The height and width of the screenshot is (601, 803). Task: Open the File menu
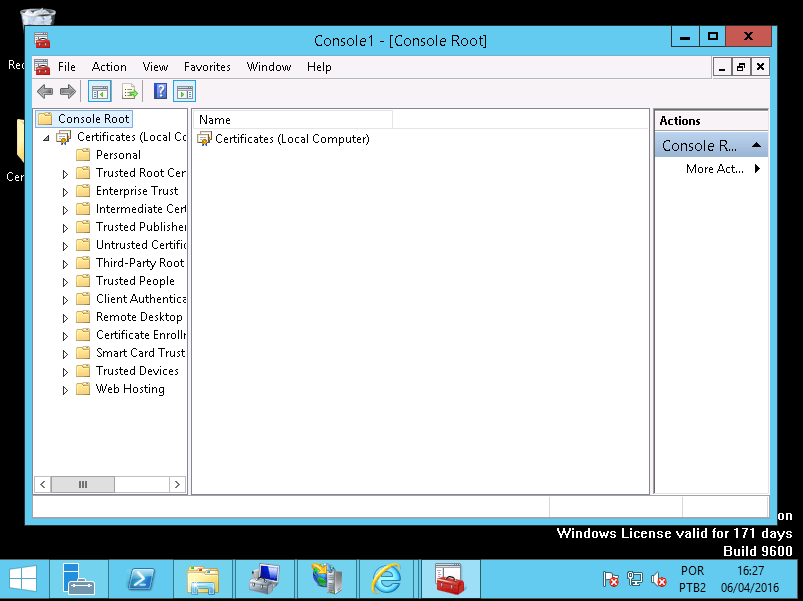pyautogui.click(x=67, y=67)
